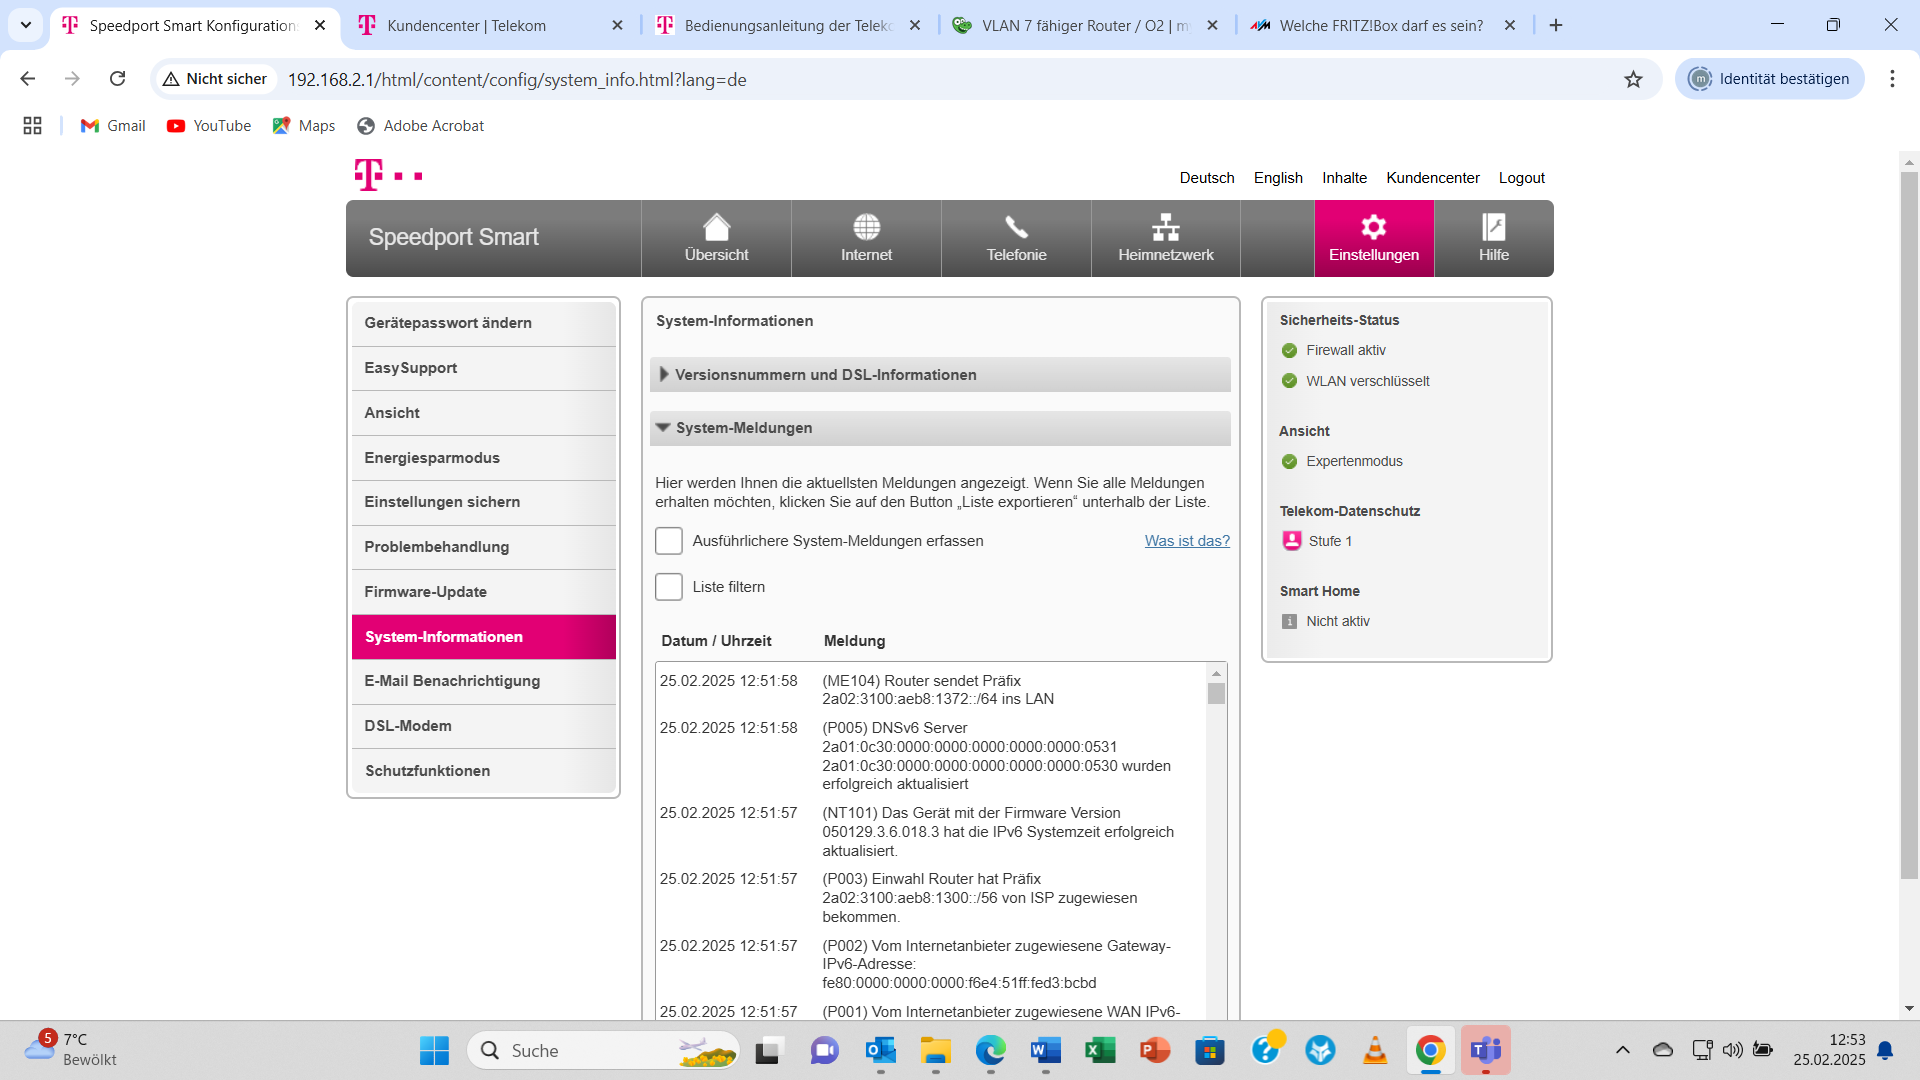Open the tab search dropdown arrow

tap(26, 25)
